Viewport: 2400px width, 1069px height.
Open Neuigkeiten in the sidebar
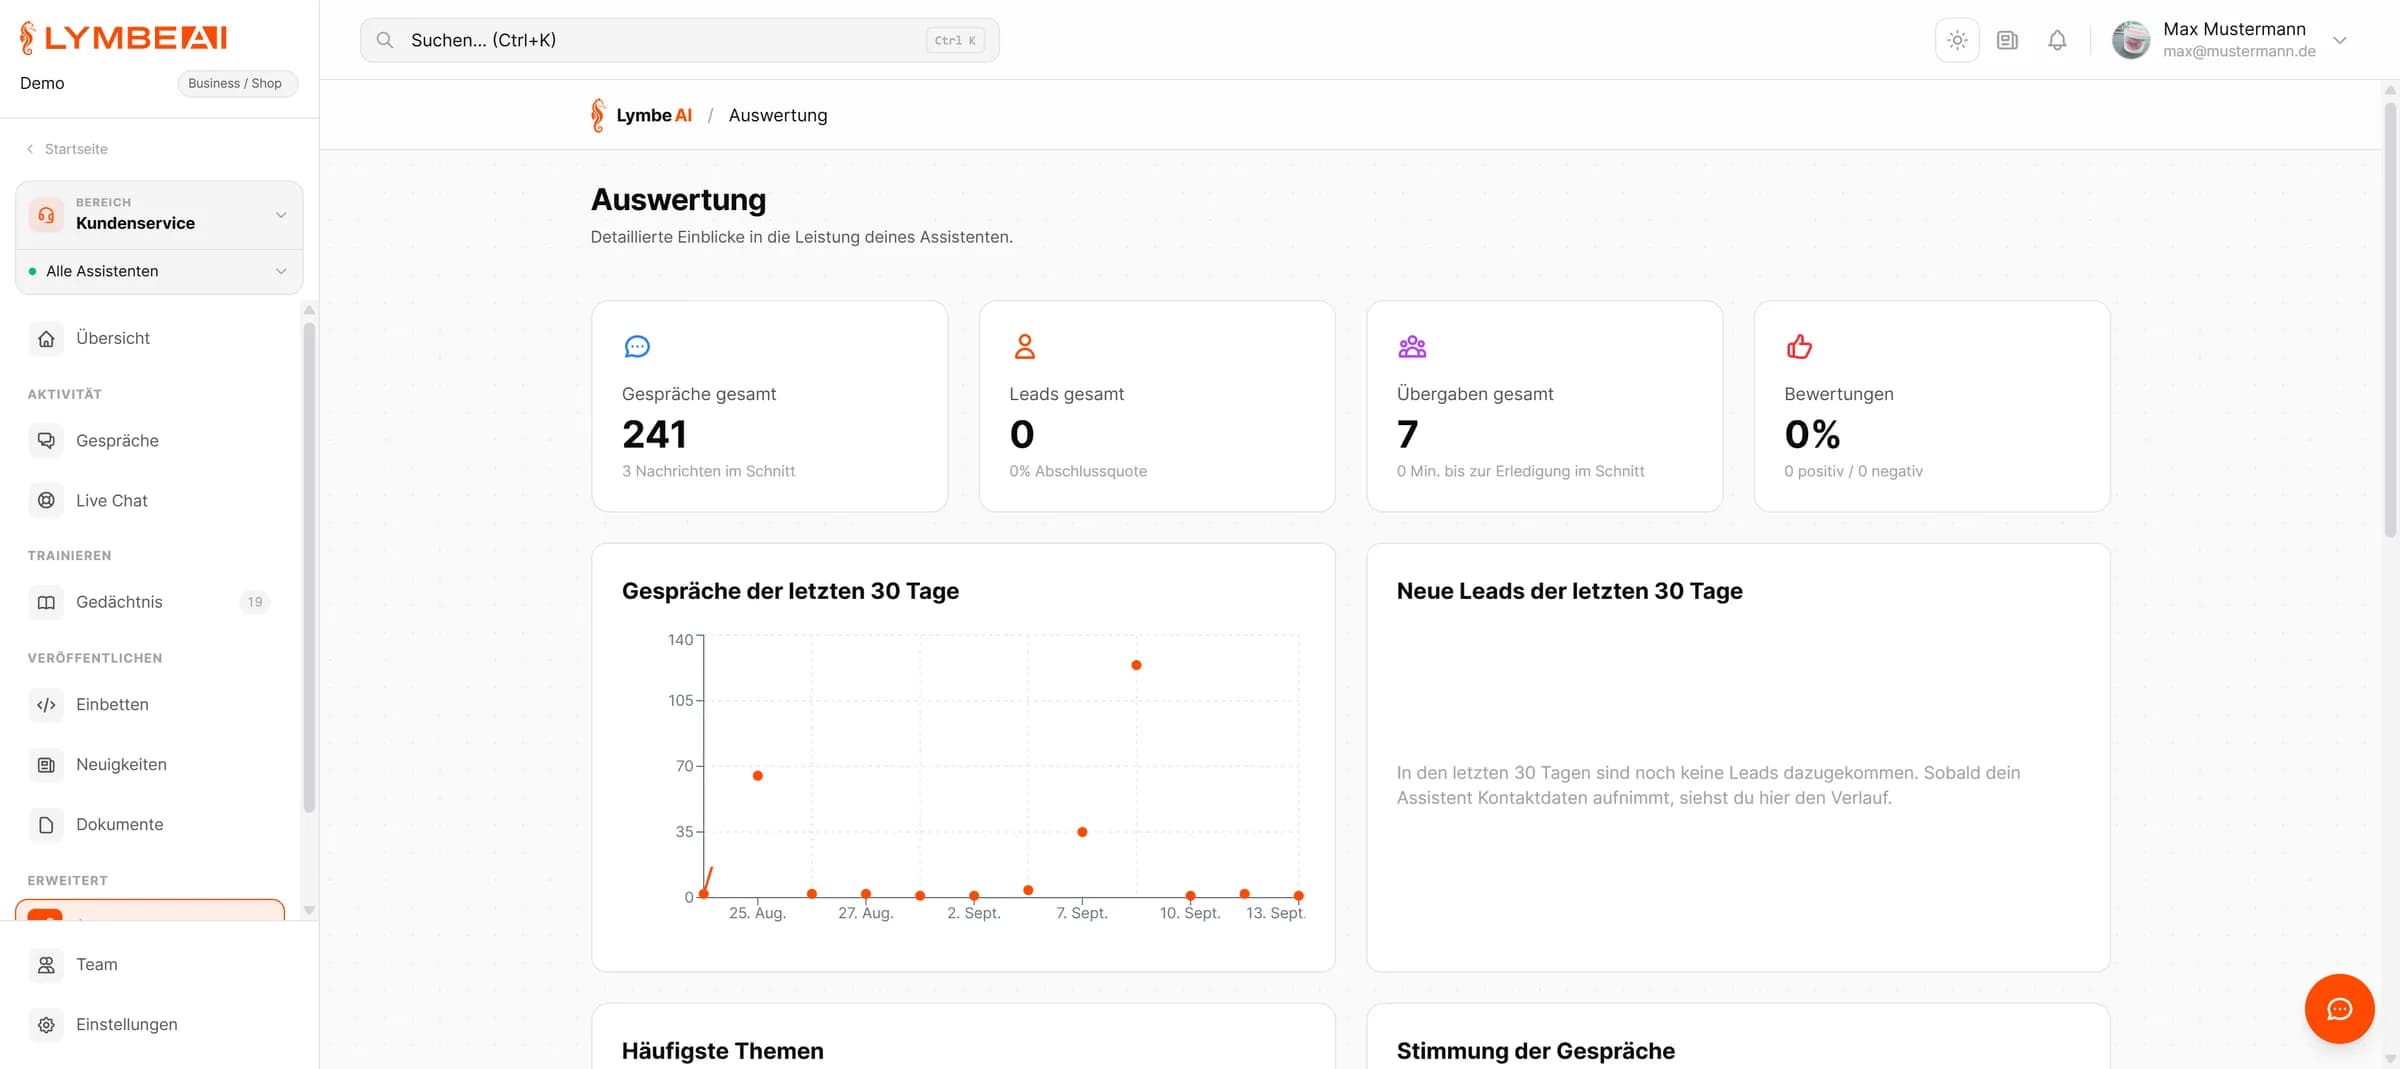pyautogui.click(x=150, y=765)
